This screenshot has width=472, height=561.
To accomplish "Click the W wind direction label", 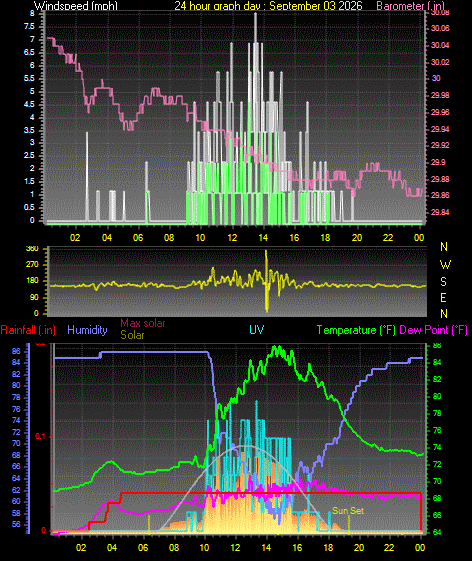I will pyautogui.click(x=445, y=265).
